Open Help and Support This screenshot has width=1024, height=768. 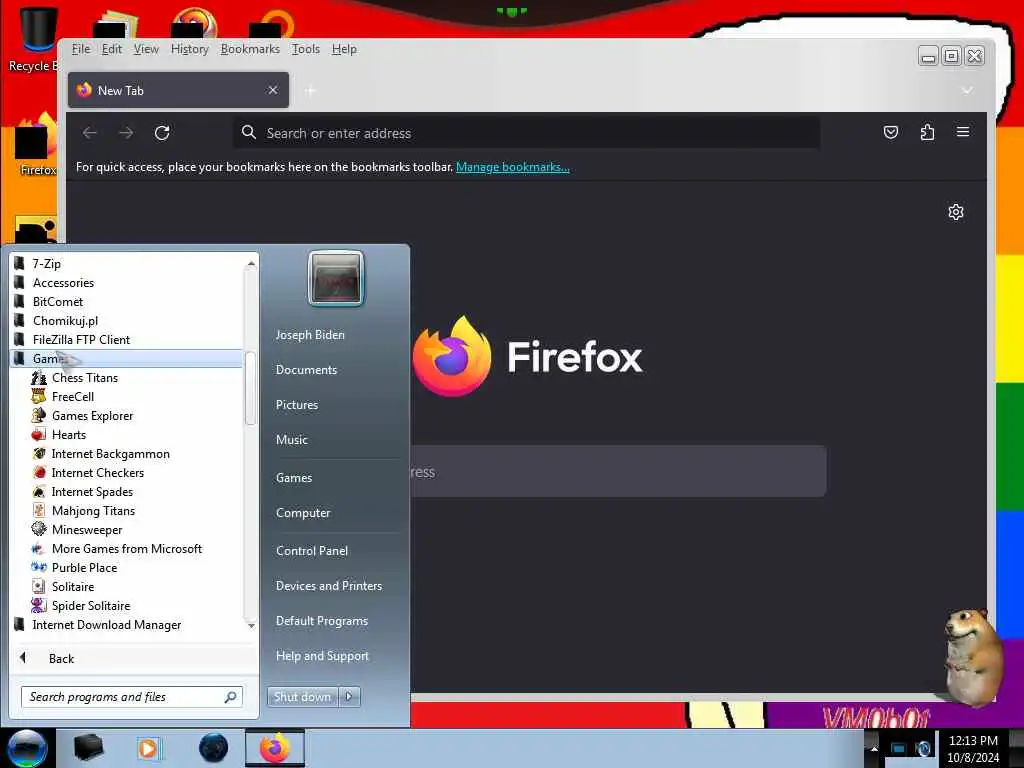pyautogui.click(x=322, y=656)
